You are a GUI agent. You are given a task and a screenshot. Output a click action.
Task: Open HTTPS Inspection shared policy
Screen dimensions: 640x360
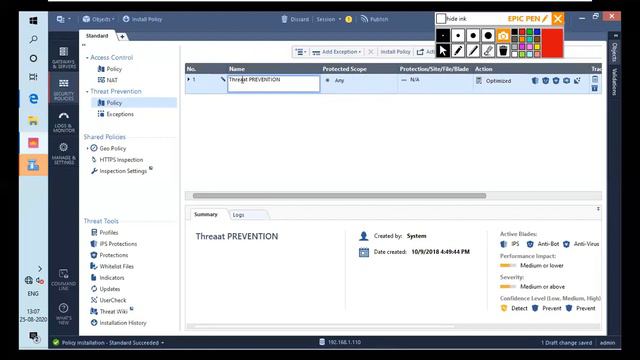[117, 160]
